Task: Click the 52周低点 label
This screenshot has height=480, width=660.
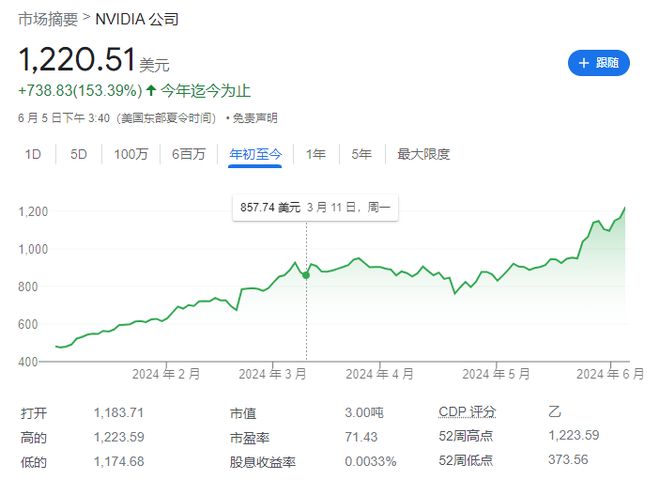Action: 466,460
